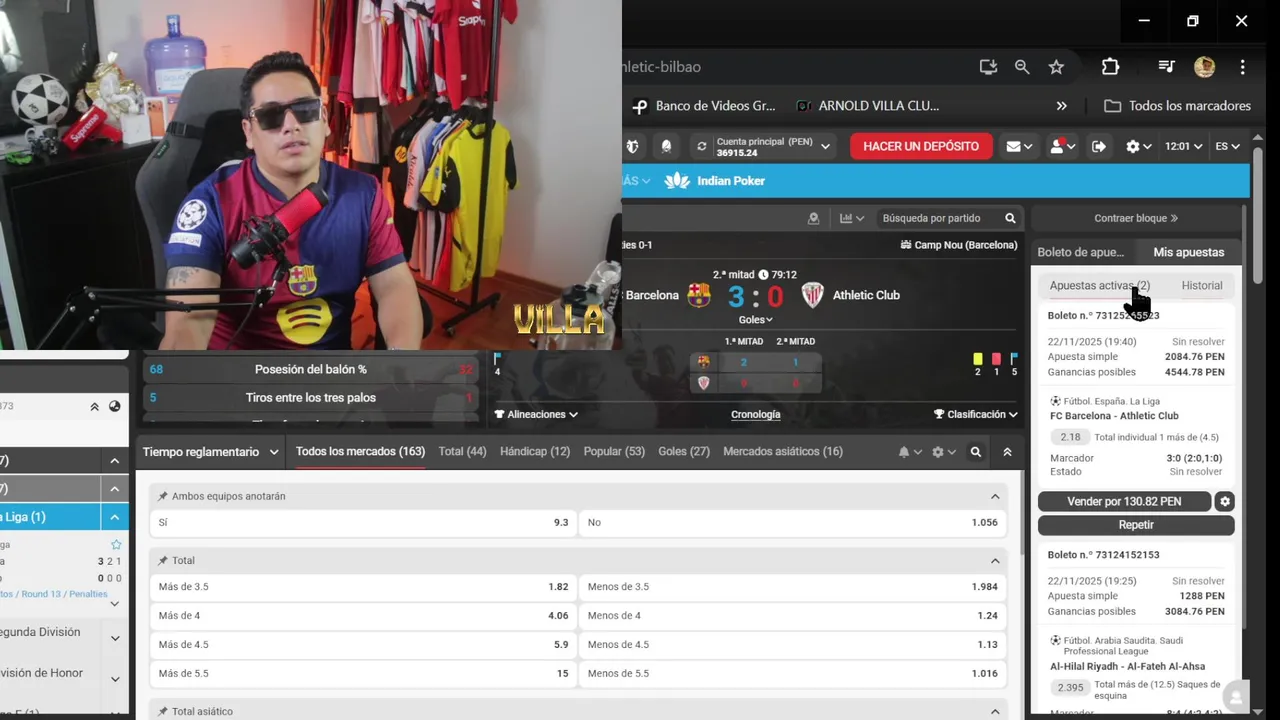
Task: Collapse the Ambos equipos anotarán section
Action: click(x=995, y=497)
